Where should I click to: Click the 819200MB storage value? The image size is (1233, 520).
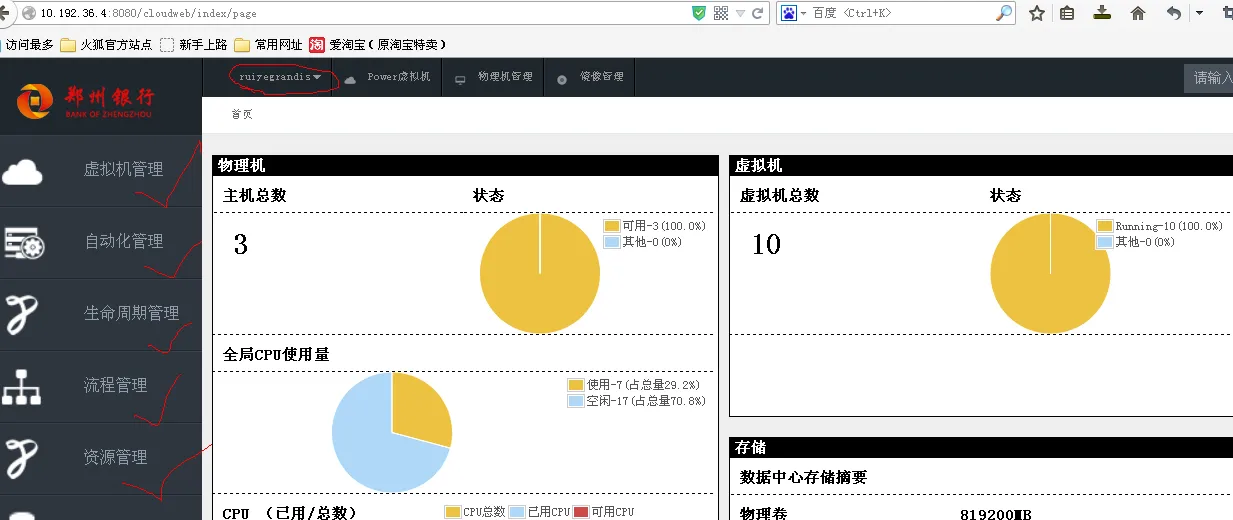[995, 514]
